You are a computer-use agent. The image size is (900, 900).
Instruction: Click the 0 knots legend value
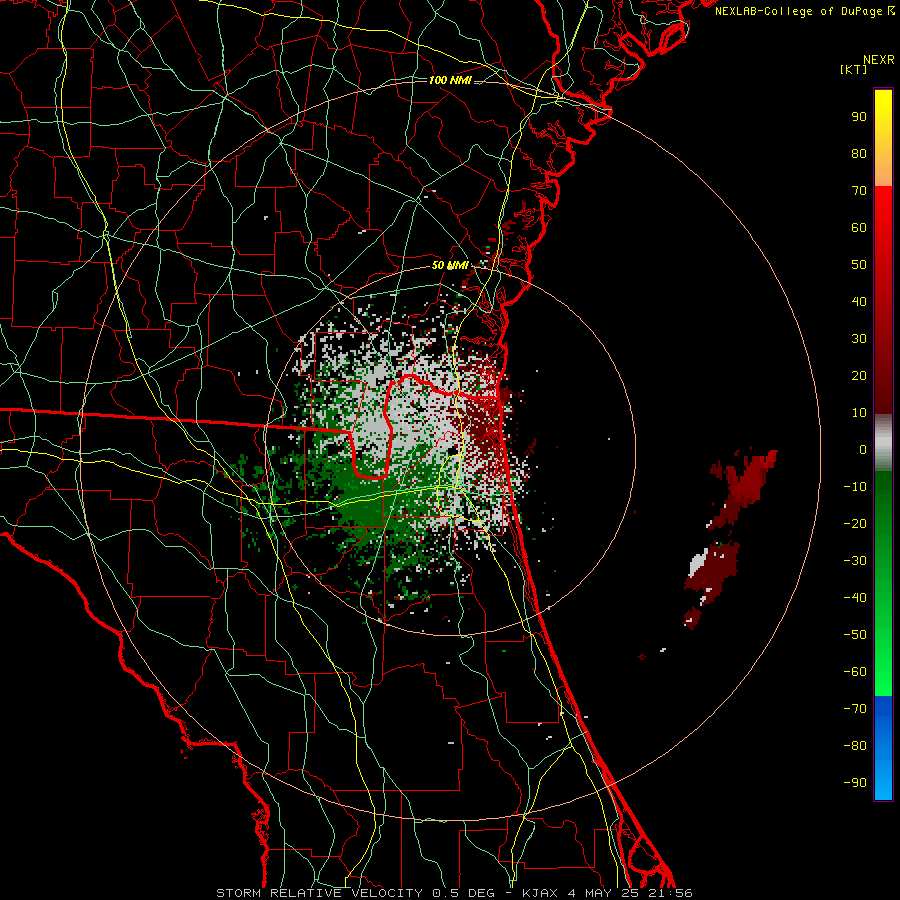863,450
